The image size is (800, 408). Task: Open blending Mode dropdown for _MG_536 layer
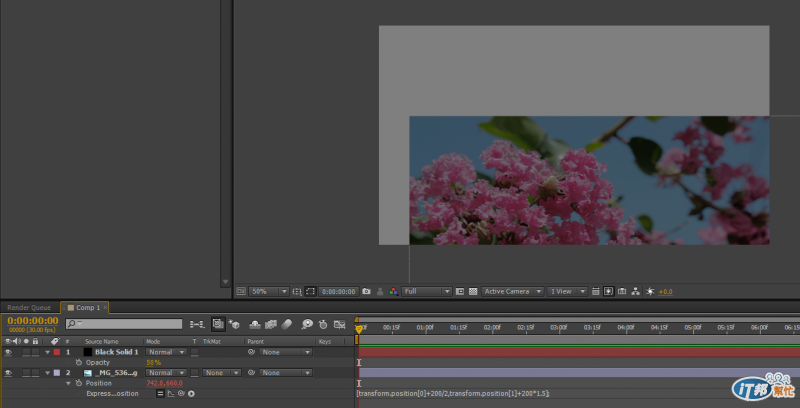click(x=166, y=373)
